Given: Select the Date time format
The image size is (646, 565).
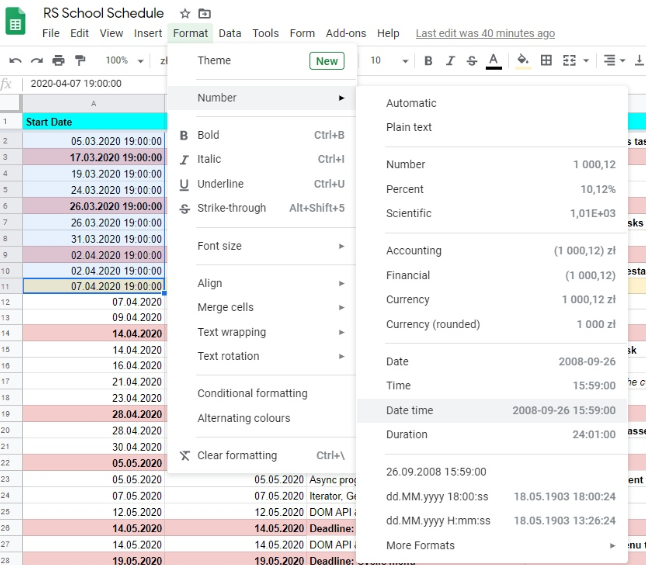Looking at the screenshot, I should [x=492, y=410].
